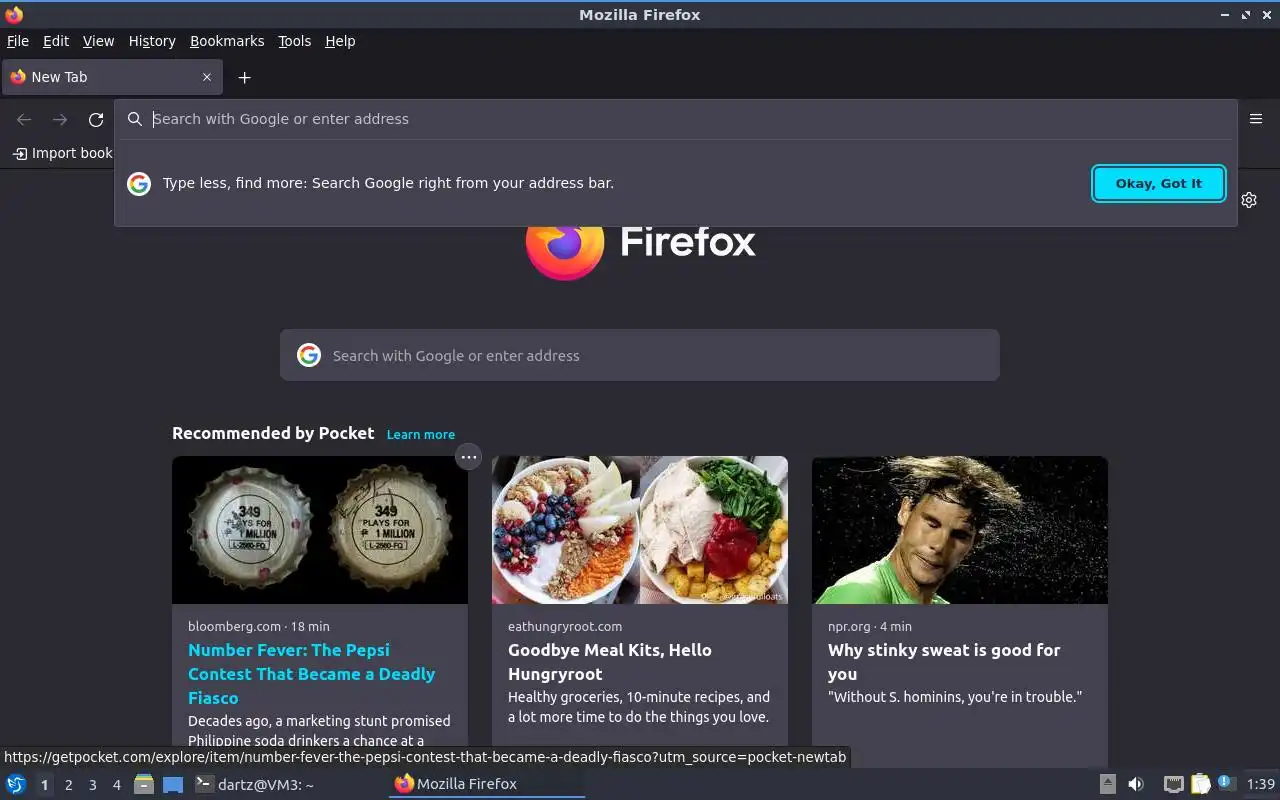The width and height of the screenshot is (1280, 800).
Task: Click the Firefox icon in title bar
Action: [x=14, y=14]
